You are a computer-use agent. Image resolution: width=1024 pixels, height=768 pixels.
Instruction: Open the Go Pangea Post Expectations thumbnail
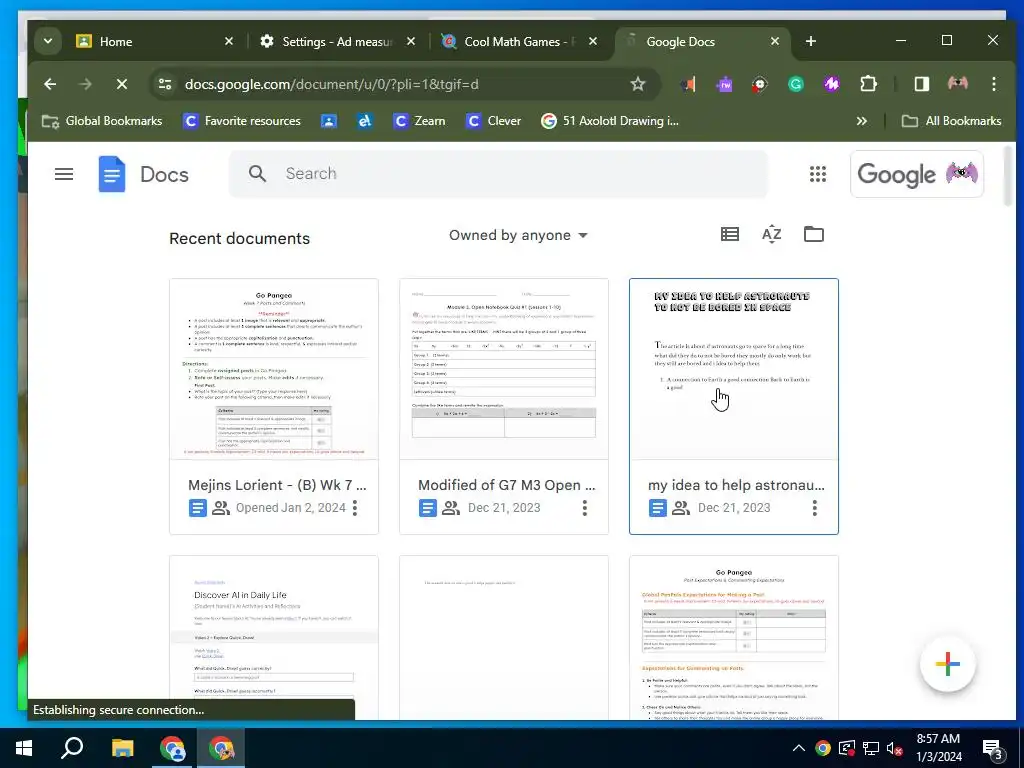tap(733, 638)
